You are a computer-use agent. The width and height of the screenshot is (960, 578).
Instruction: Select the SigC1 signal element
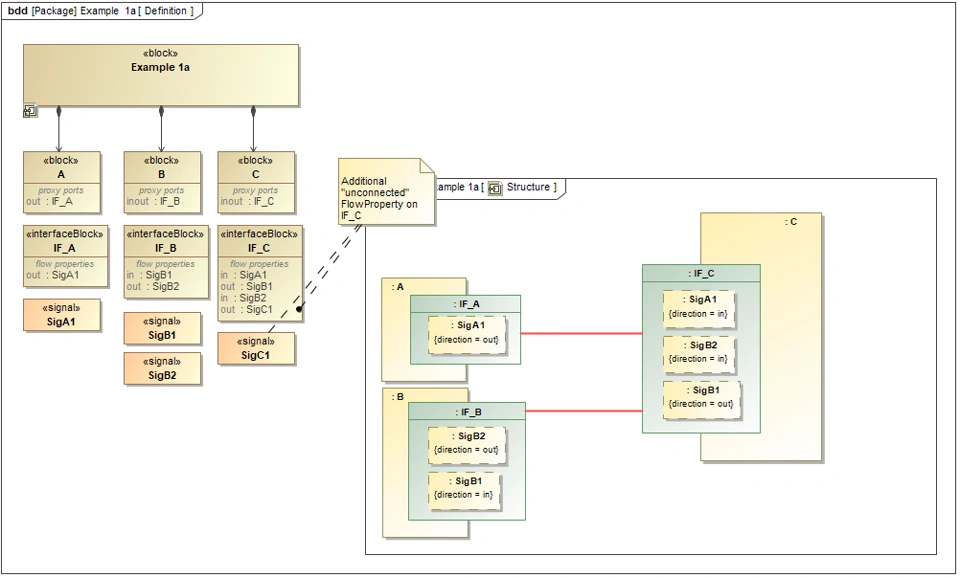point(256,348)
